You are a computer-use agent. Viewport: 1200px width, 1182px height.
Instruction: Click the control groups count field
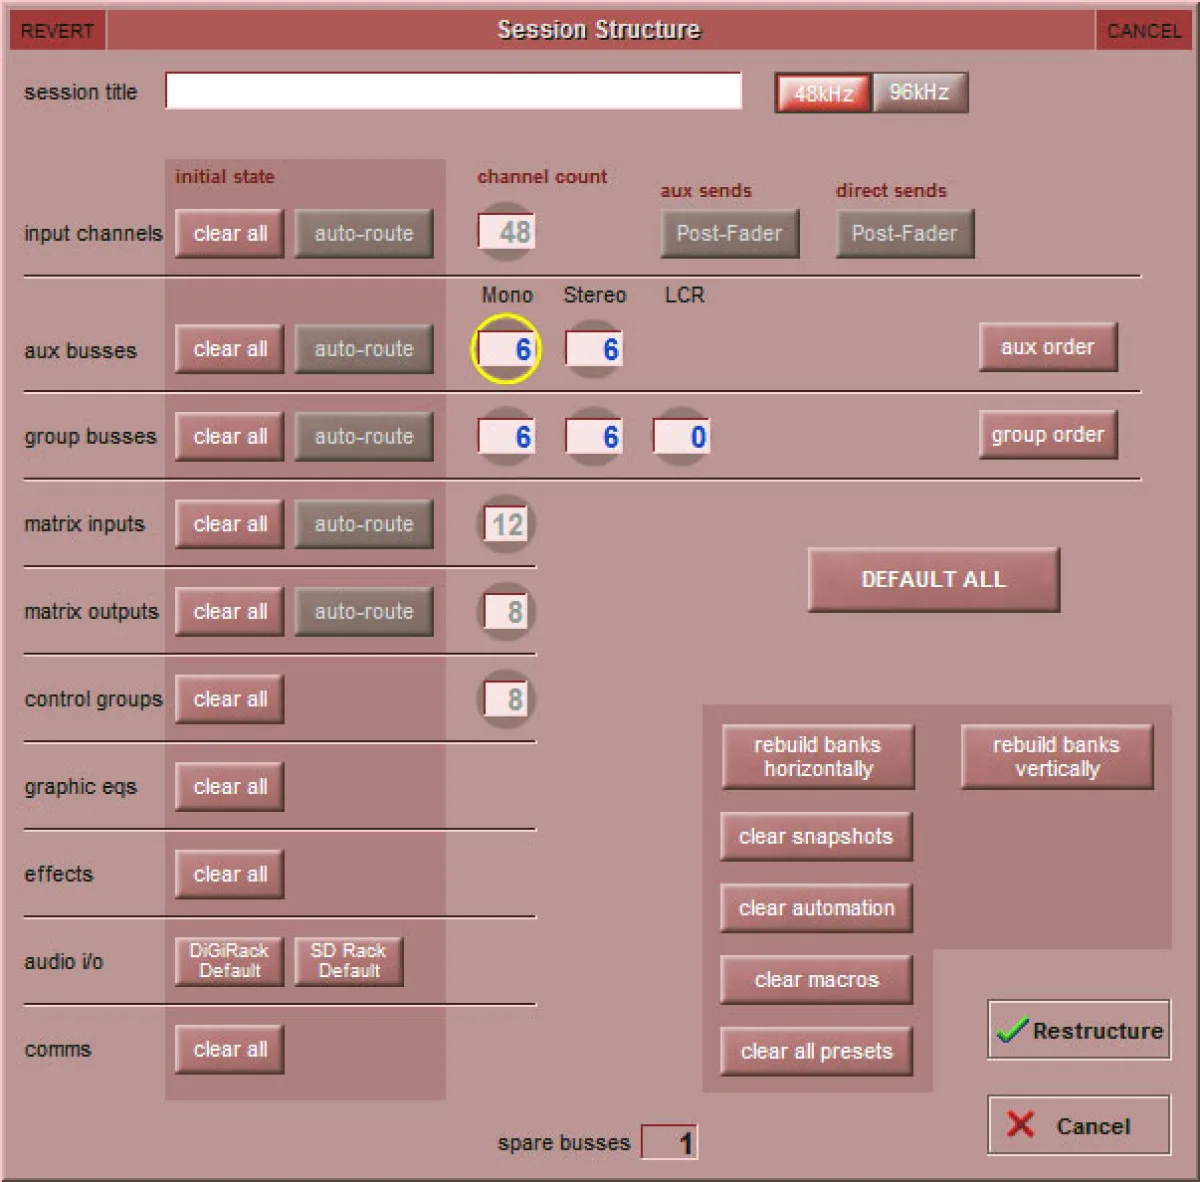(507, 699)
